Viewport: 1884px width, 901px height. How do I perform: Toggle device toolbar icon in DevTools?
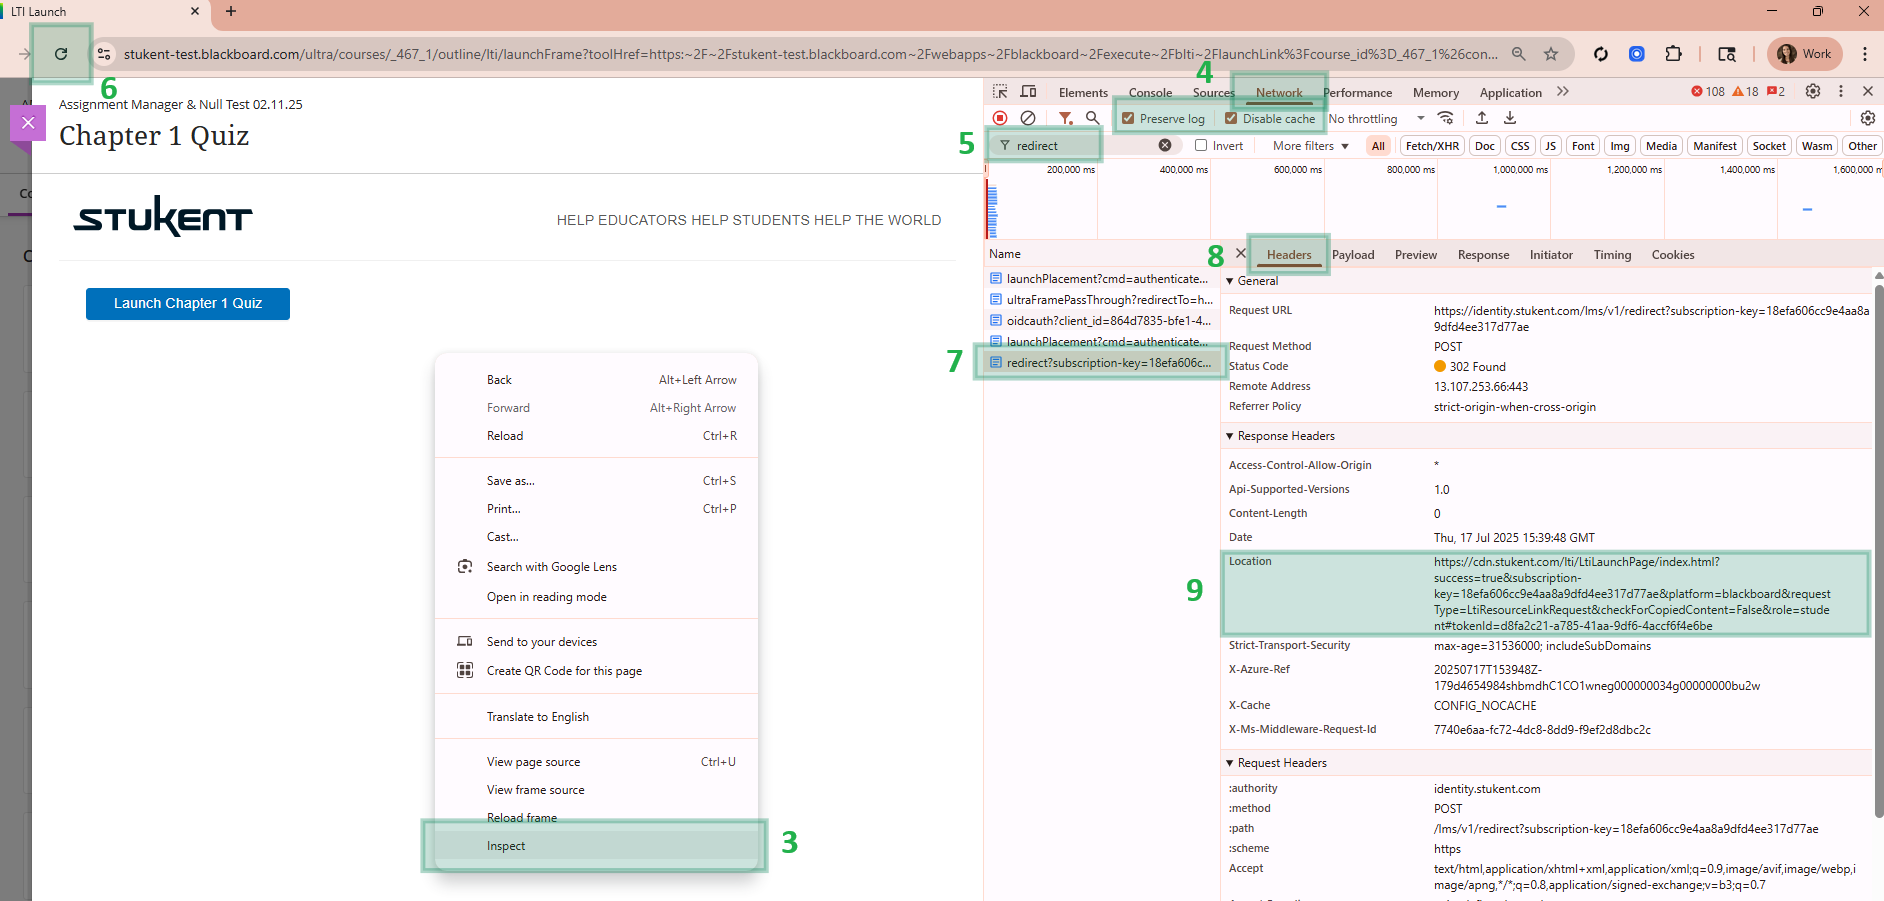coord(1028,92)
